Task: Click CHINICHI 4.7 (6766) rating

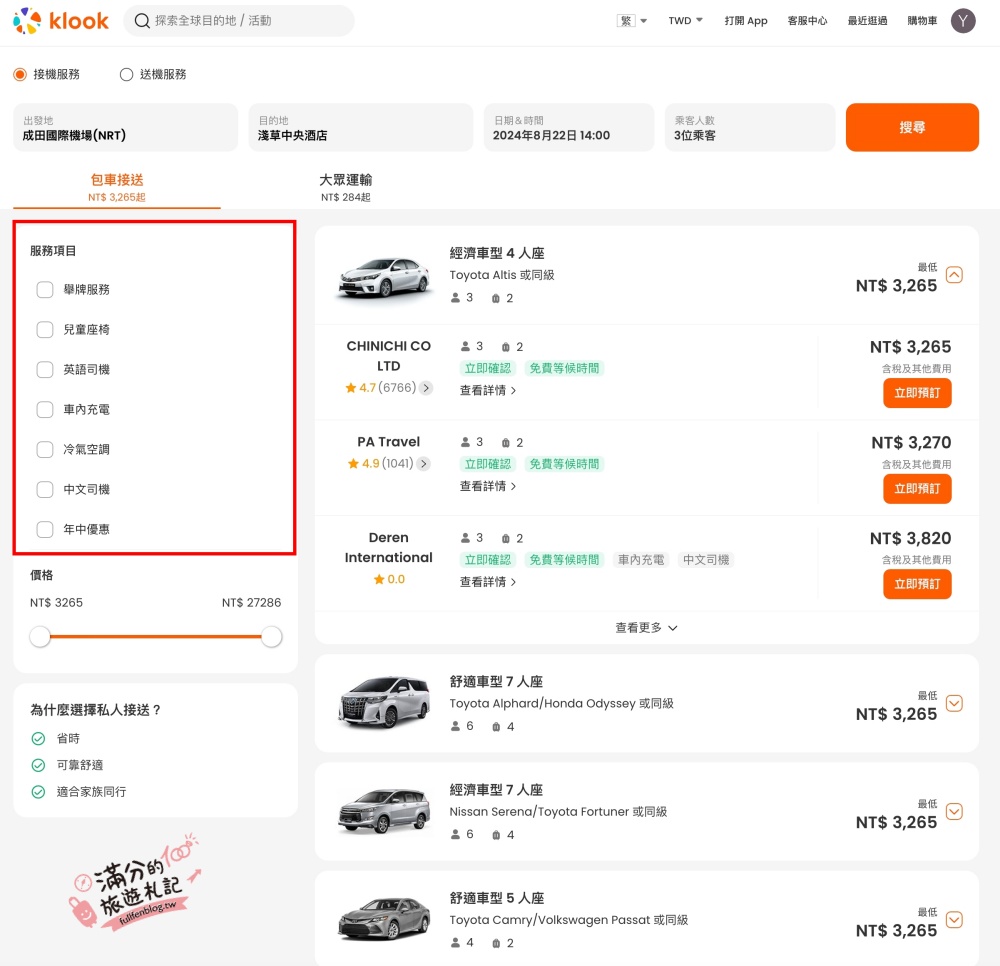Action: coord(381,388)
